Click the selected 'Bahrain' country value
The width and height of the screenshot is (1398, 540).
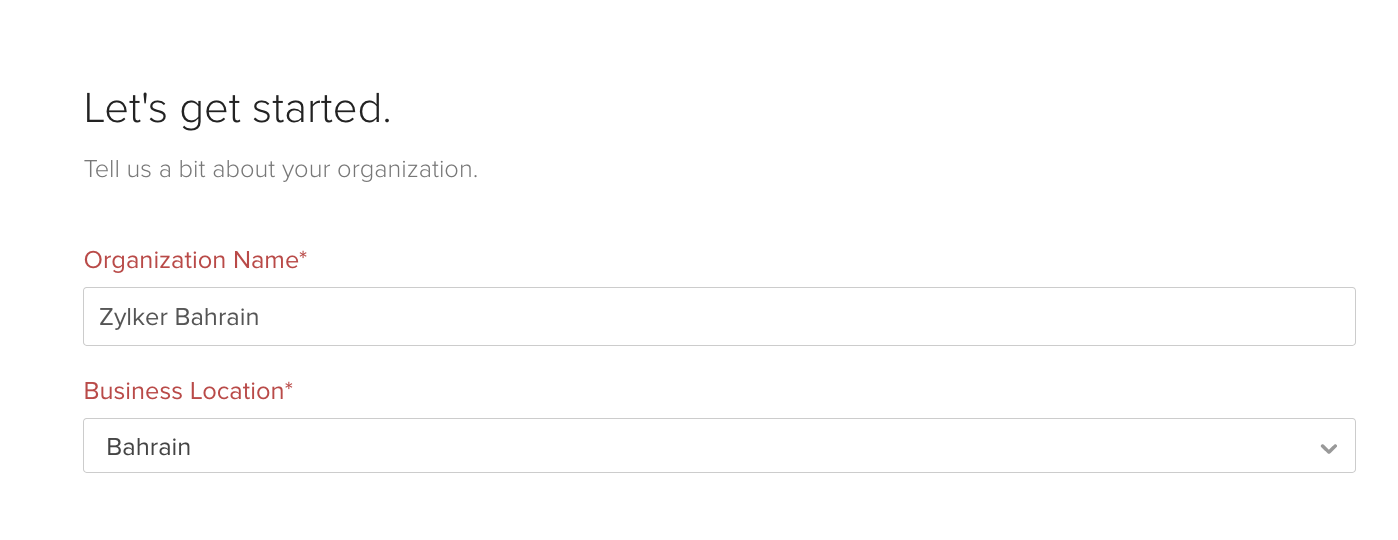tap(149, 446)
